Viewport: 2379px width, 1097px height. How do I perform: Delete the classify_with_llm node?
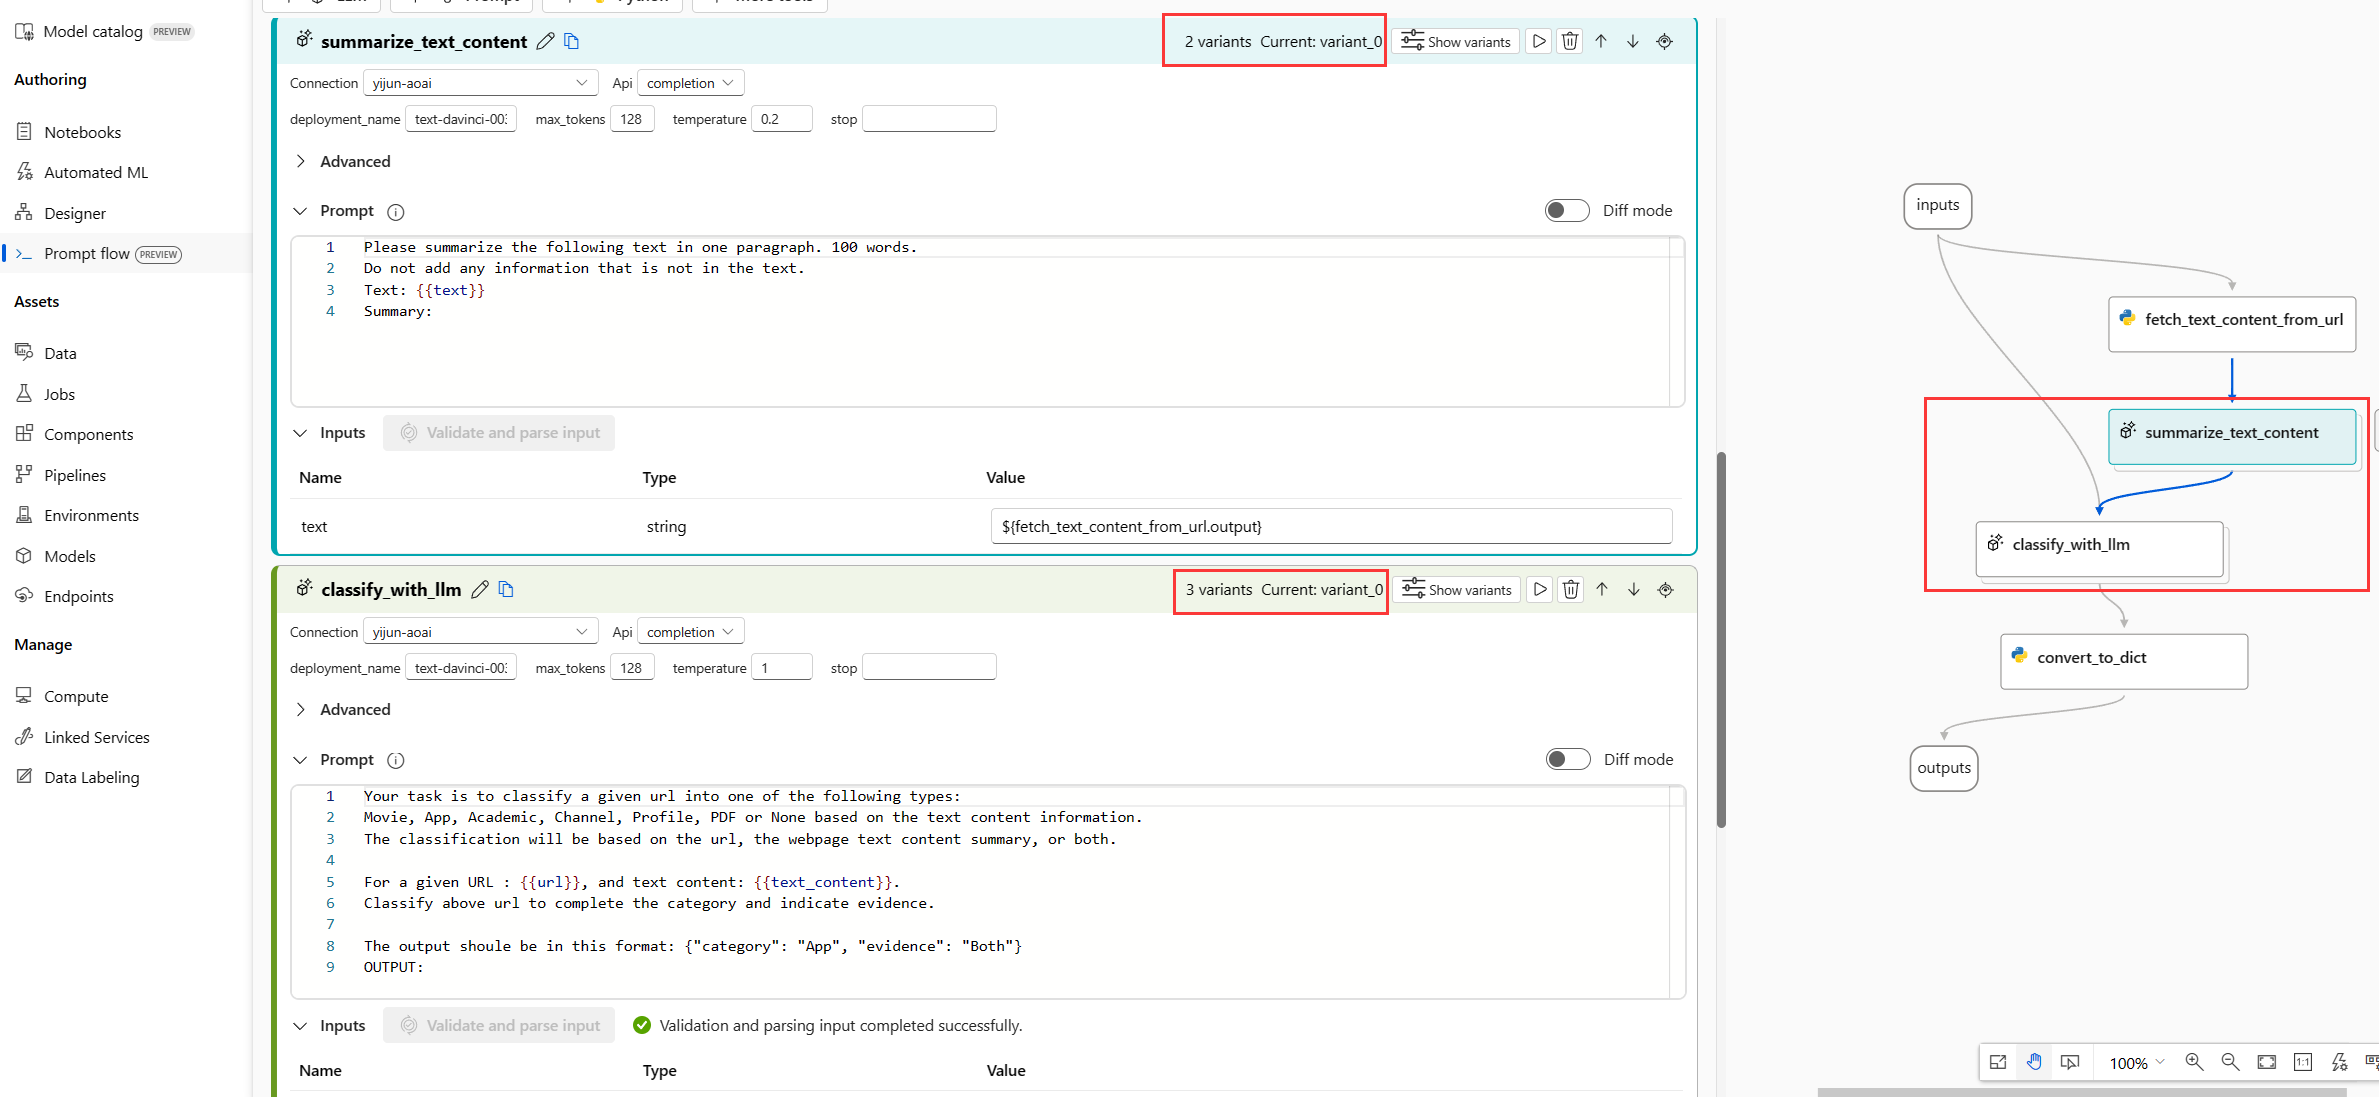pyautogui.click(x=1571, y=590)
